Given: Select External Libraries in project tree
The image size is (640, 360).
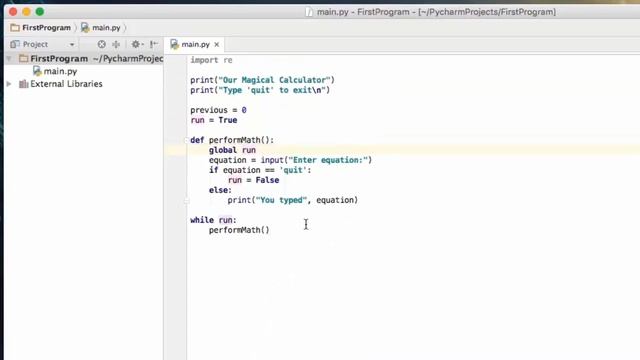Looking at the screenshot, I should pyautogui.click(x=66, y=84).
